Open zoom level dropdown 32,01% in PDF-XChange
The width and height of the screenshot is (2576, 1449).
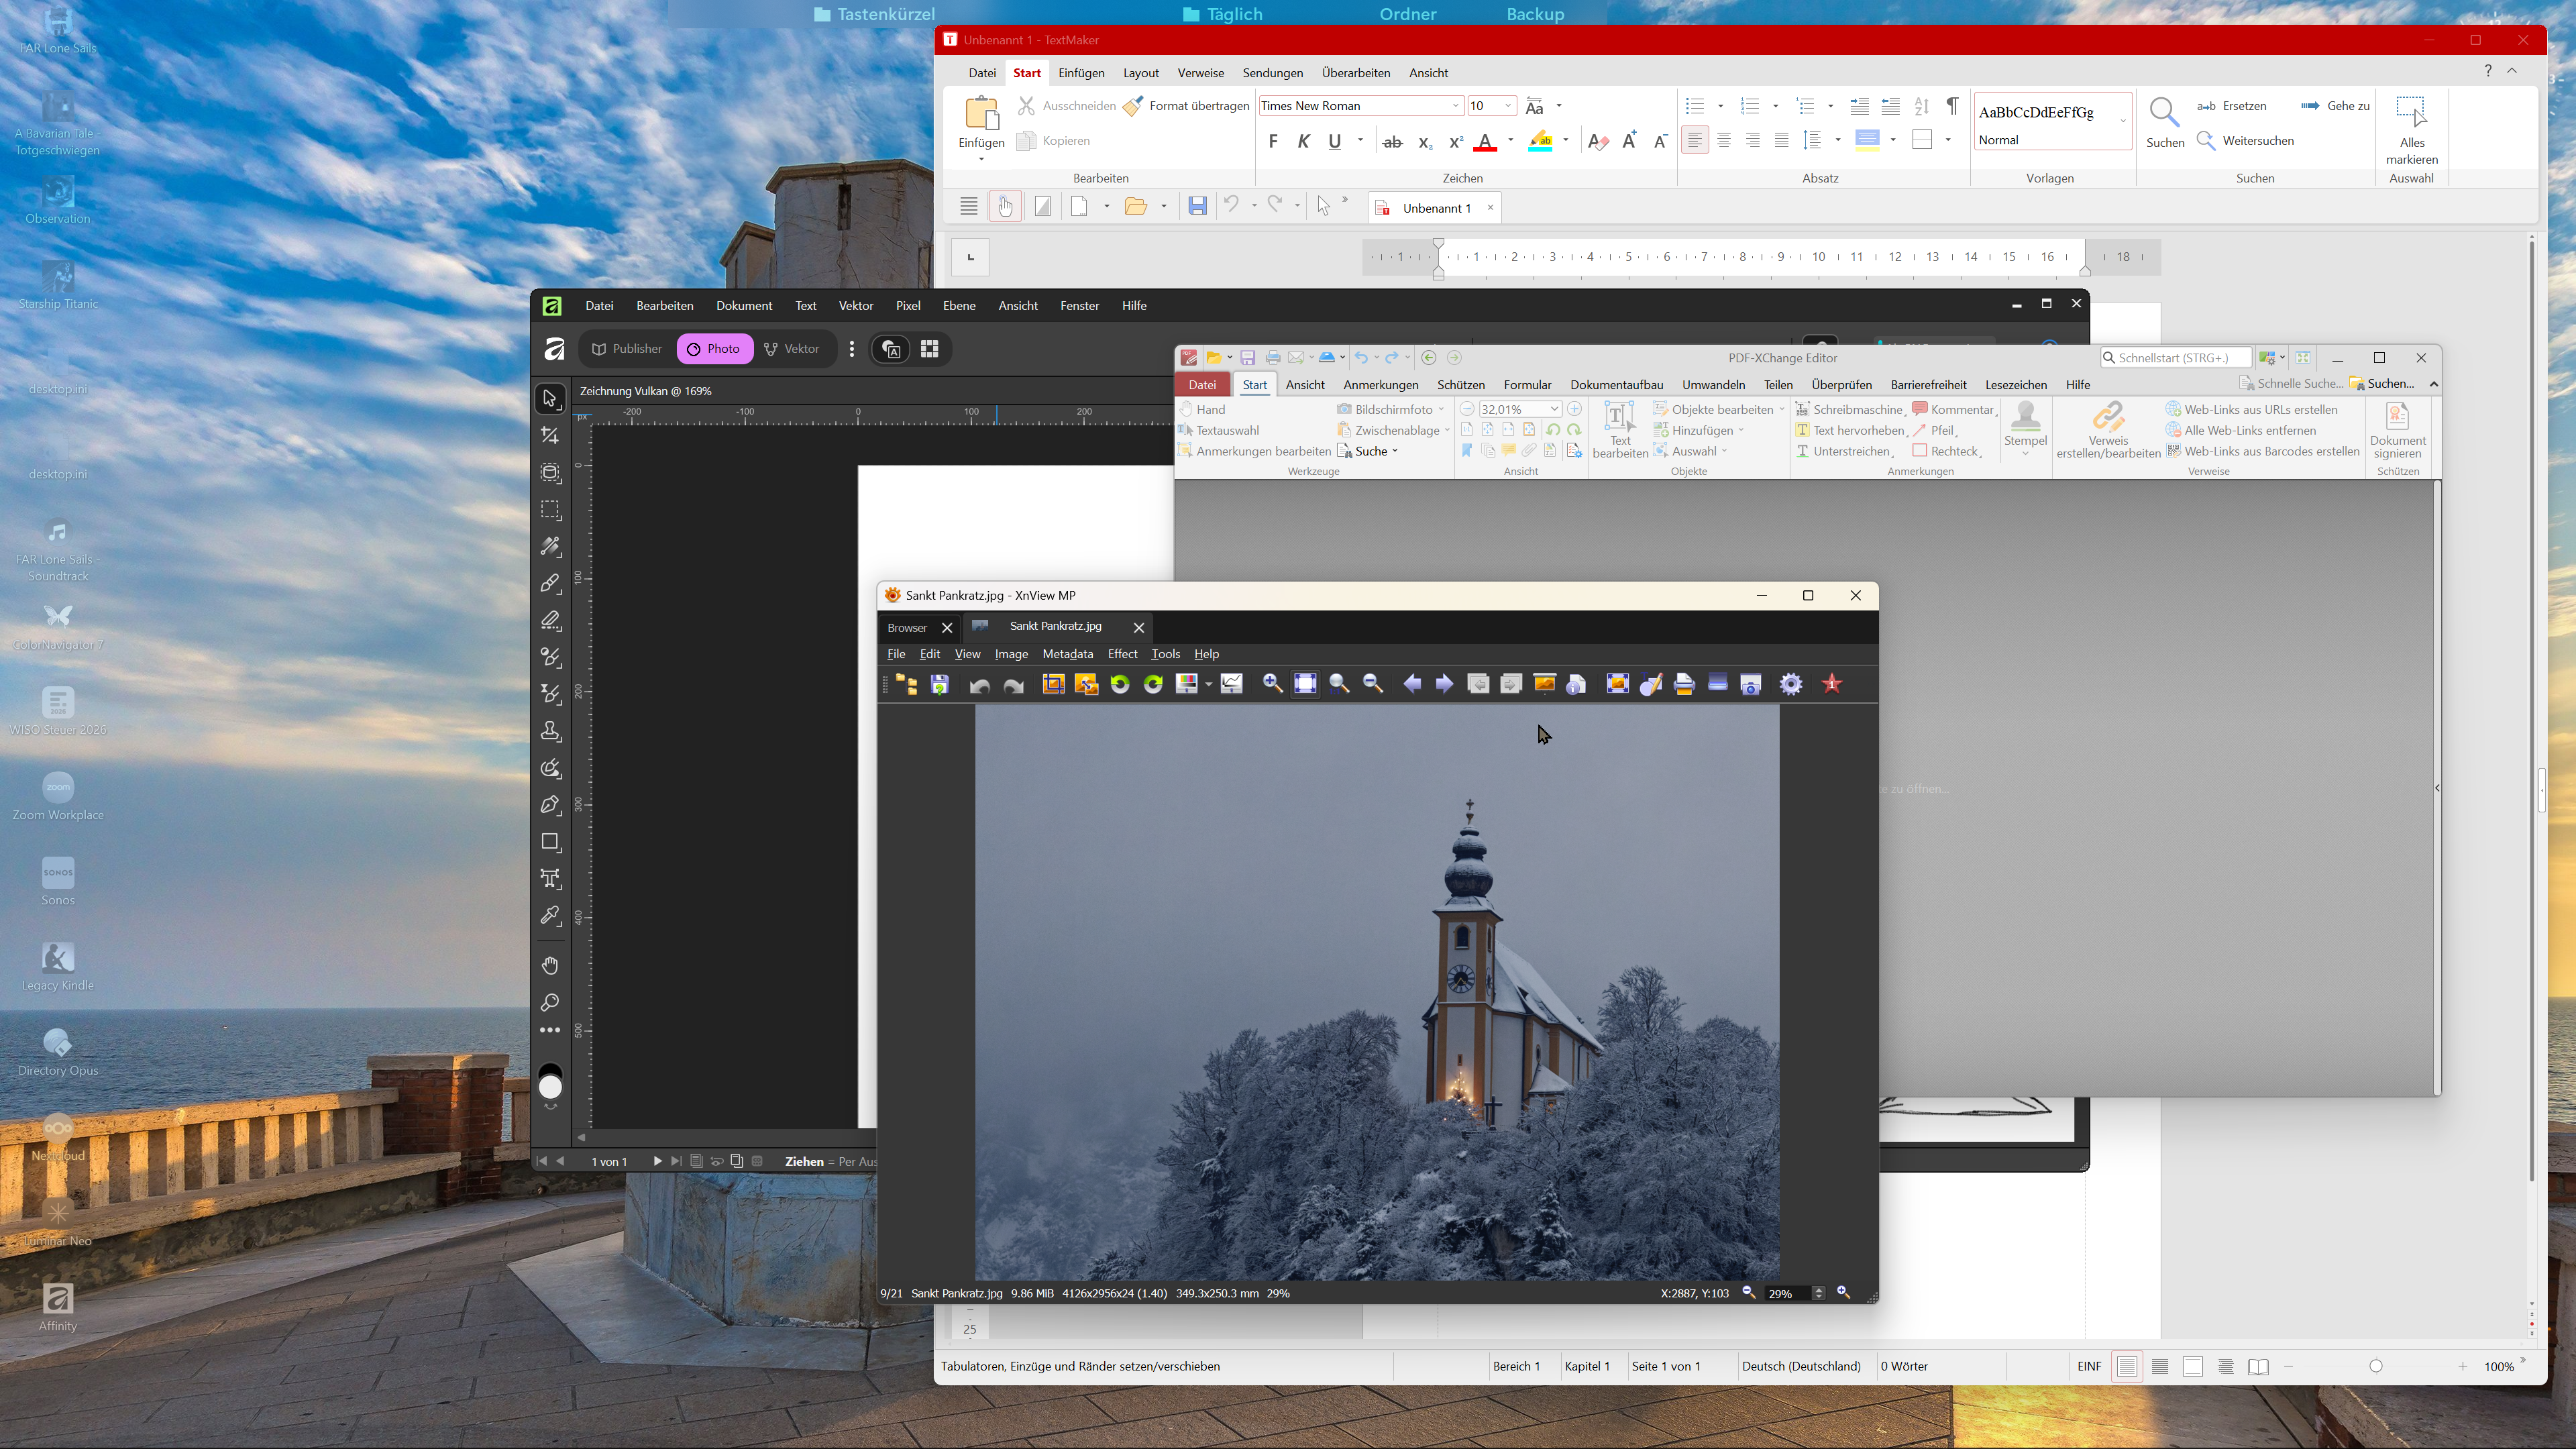pos(1554,410)
